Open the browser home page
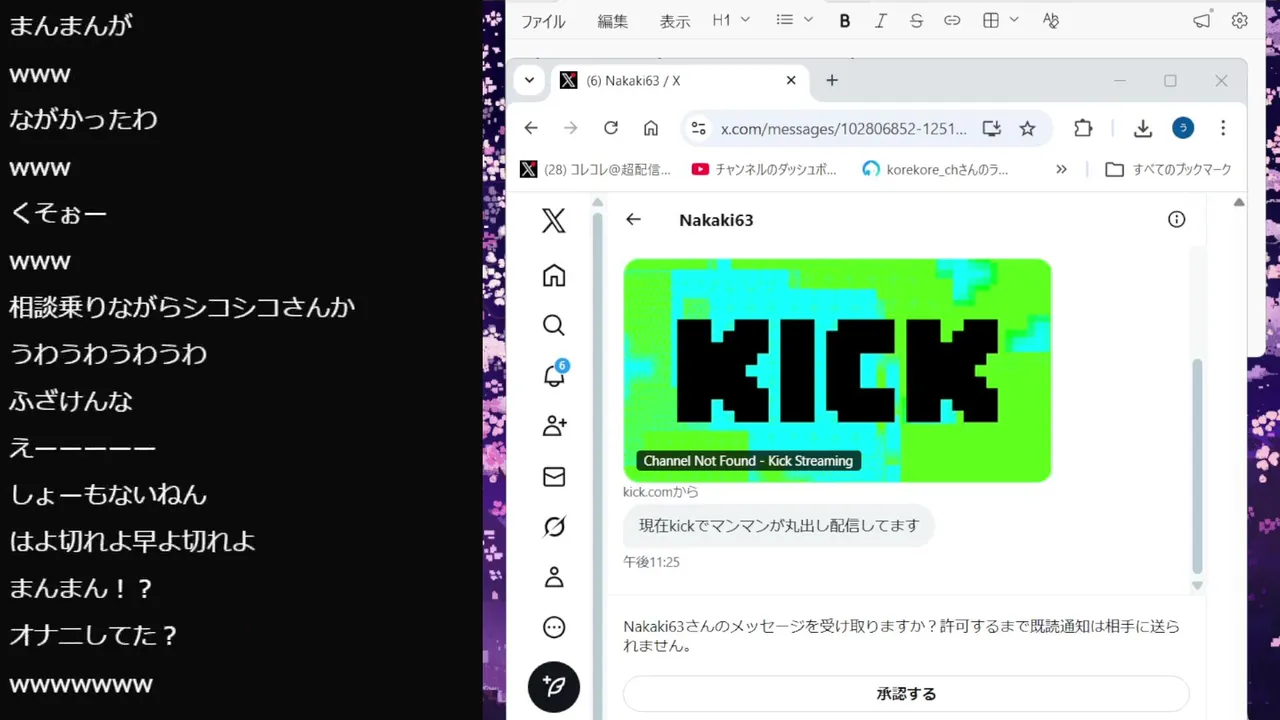 (651, 128)
